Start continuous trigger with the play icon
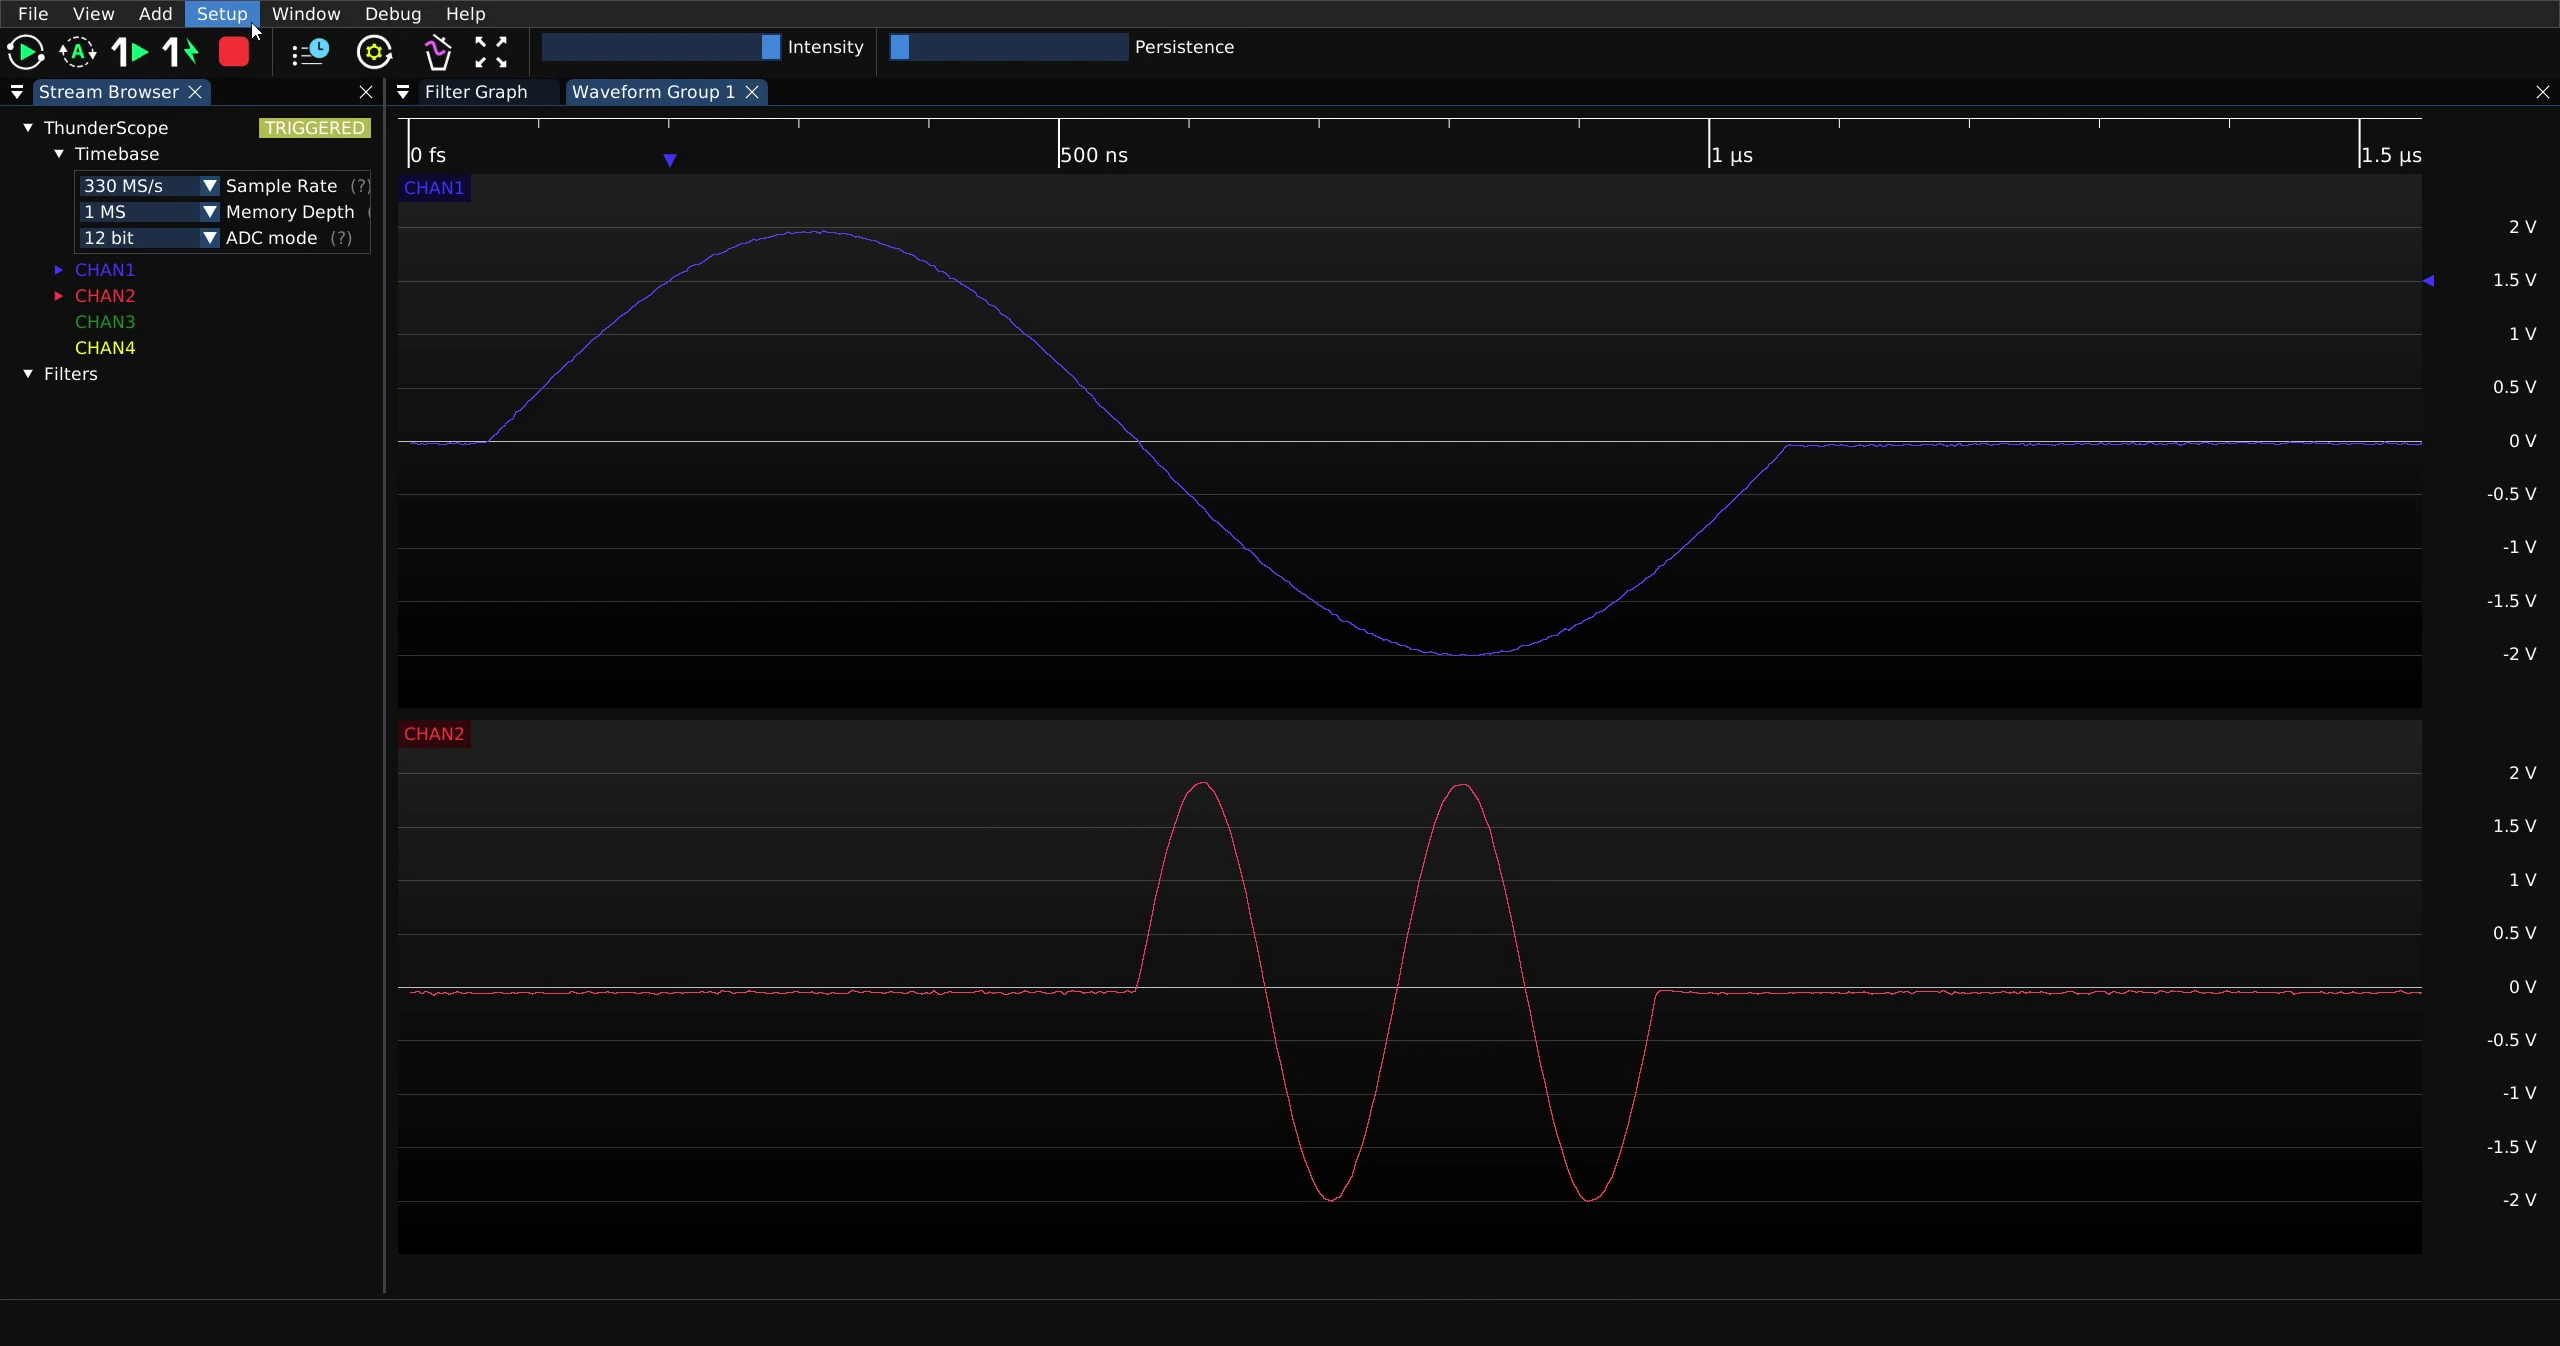This screenshot has height=1346, width=2560. (26, 52)
